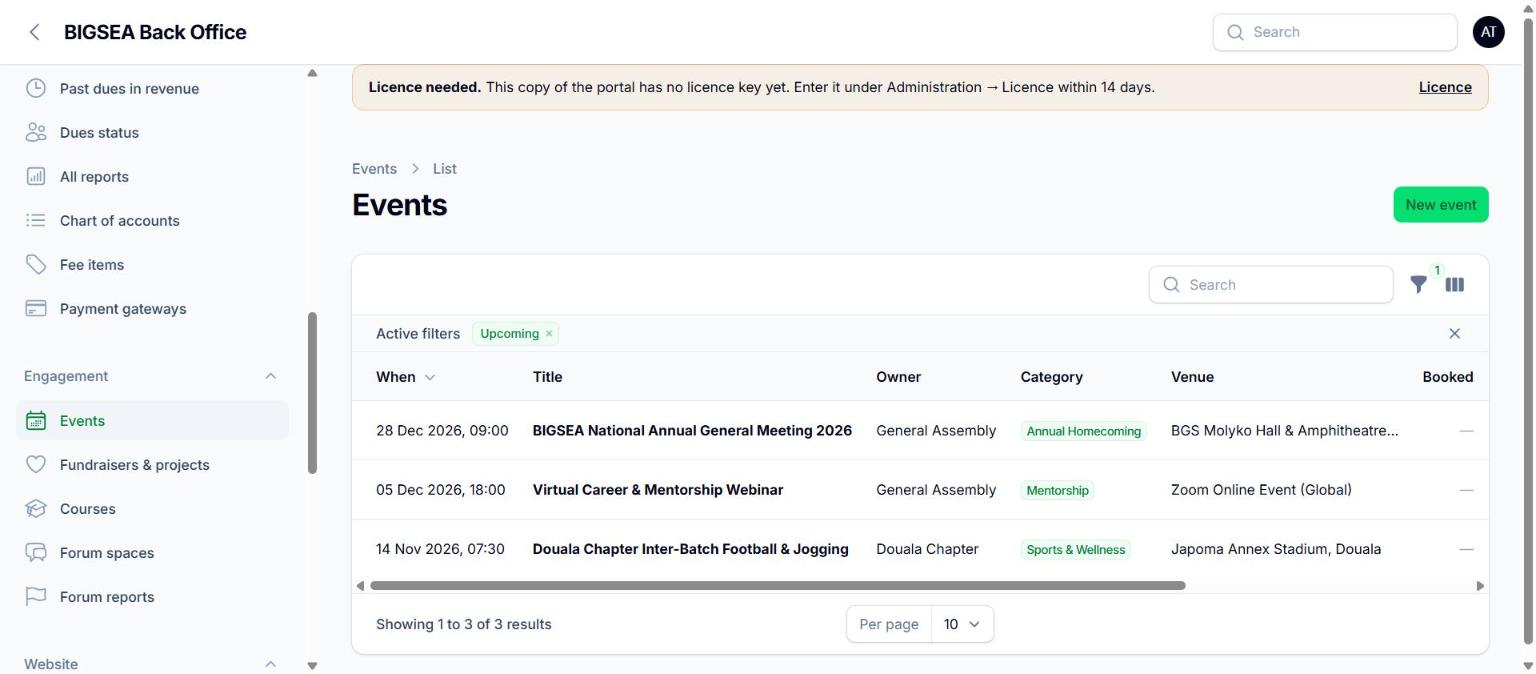Open the table filter funnel icon

(x=1418, y=285)
